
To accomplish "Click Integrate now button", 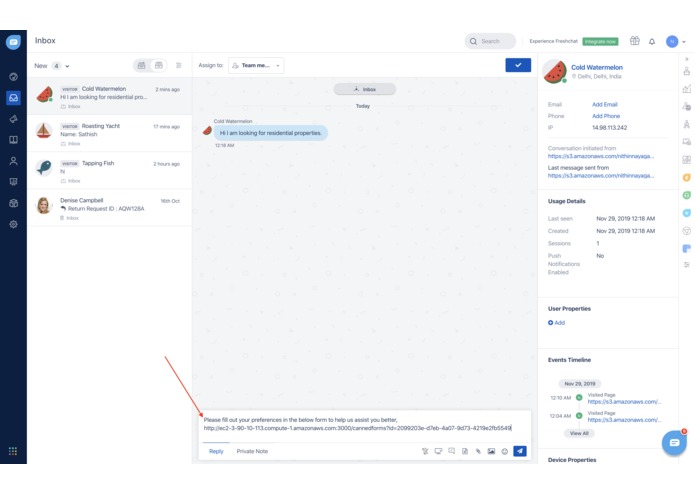I will (600, 42).
